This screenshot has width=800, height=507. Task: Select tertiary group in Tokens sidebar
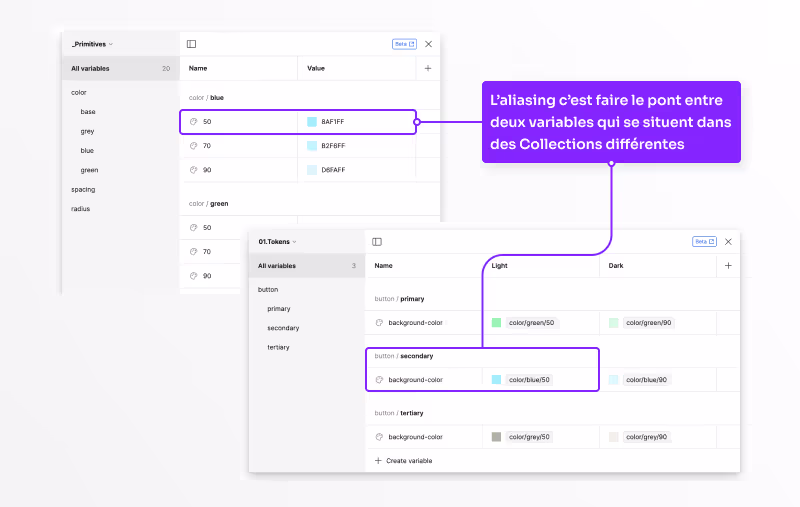coord(279,347)
